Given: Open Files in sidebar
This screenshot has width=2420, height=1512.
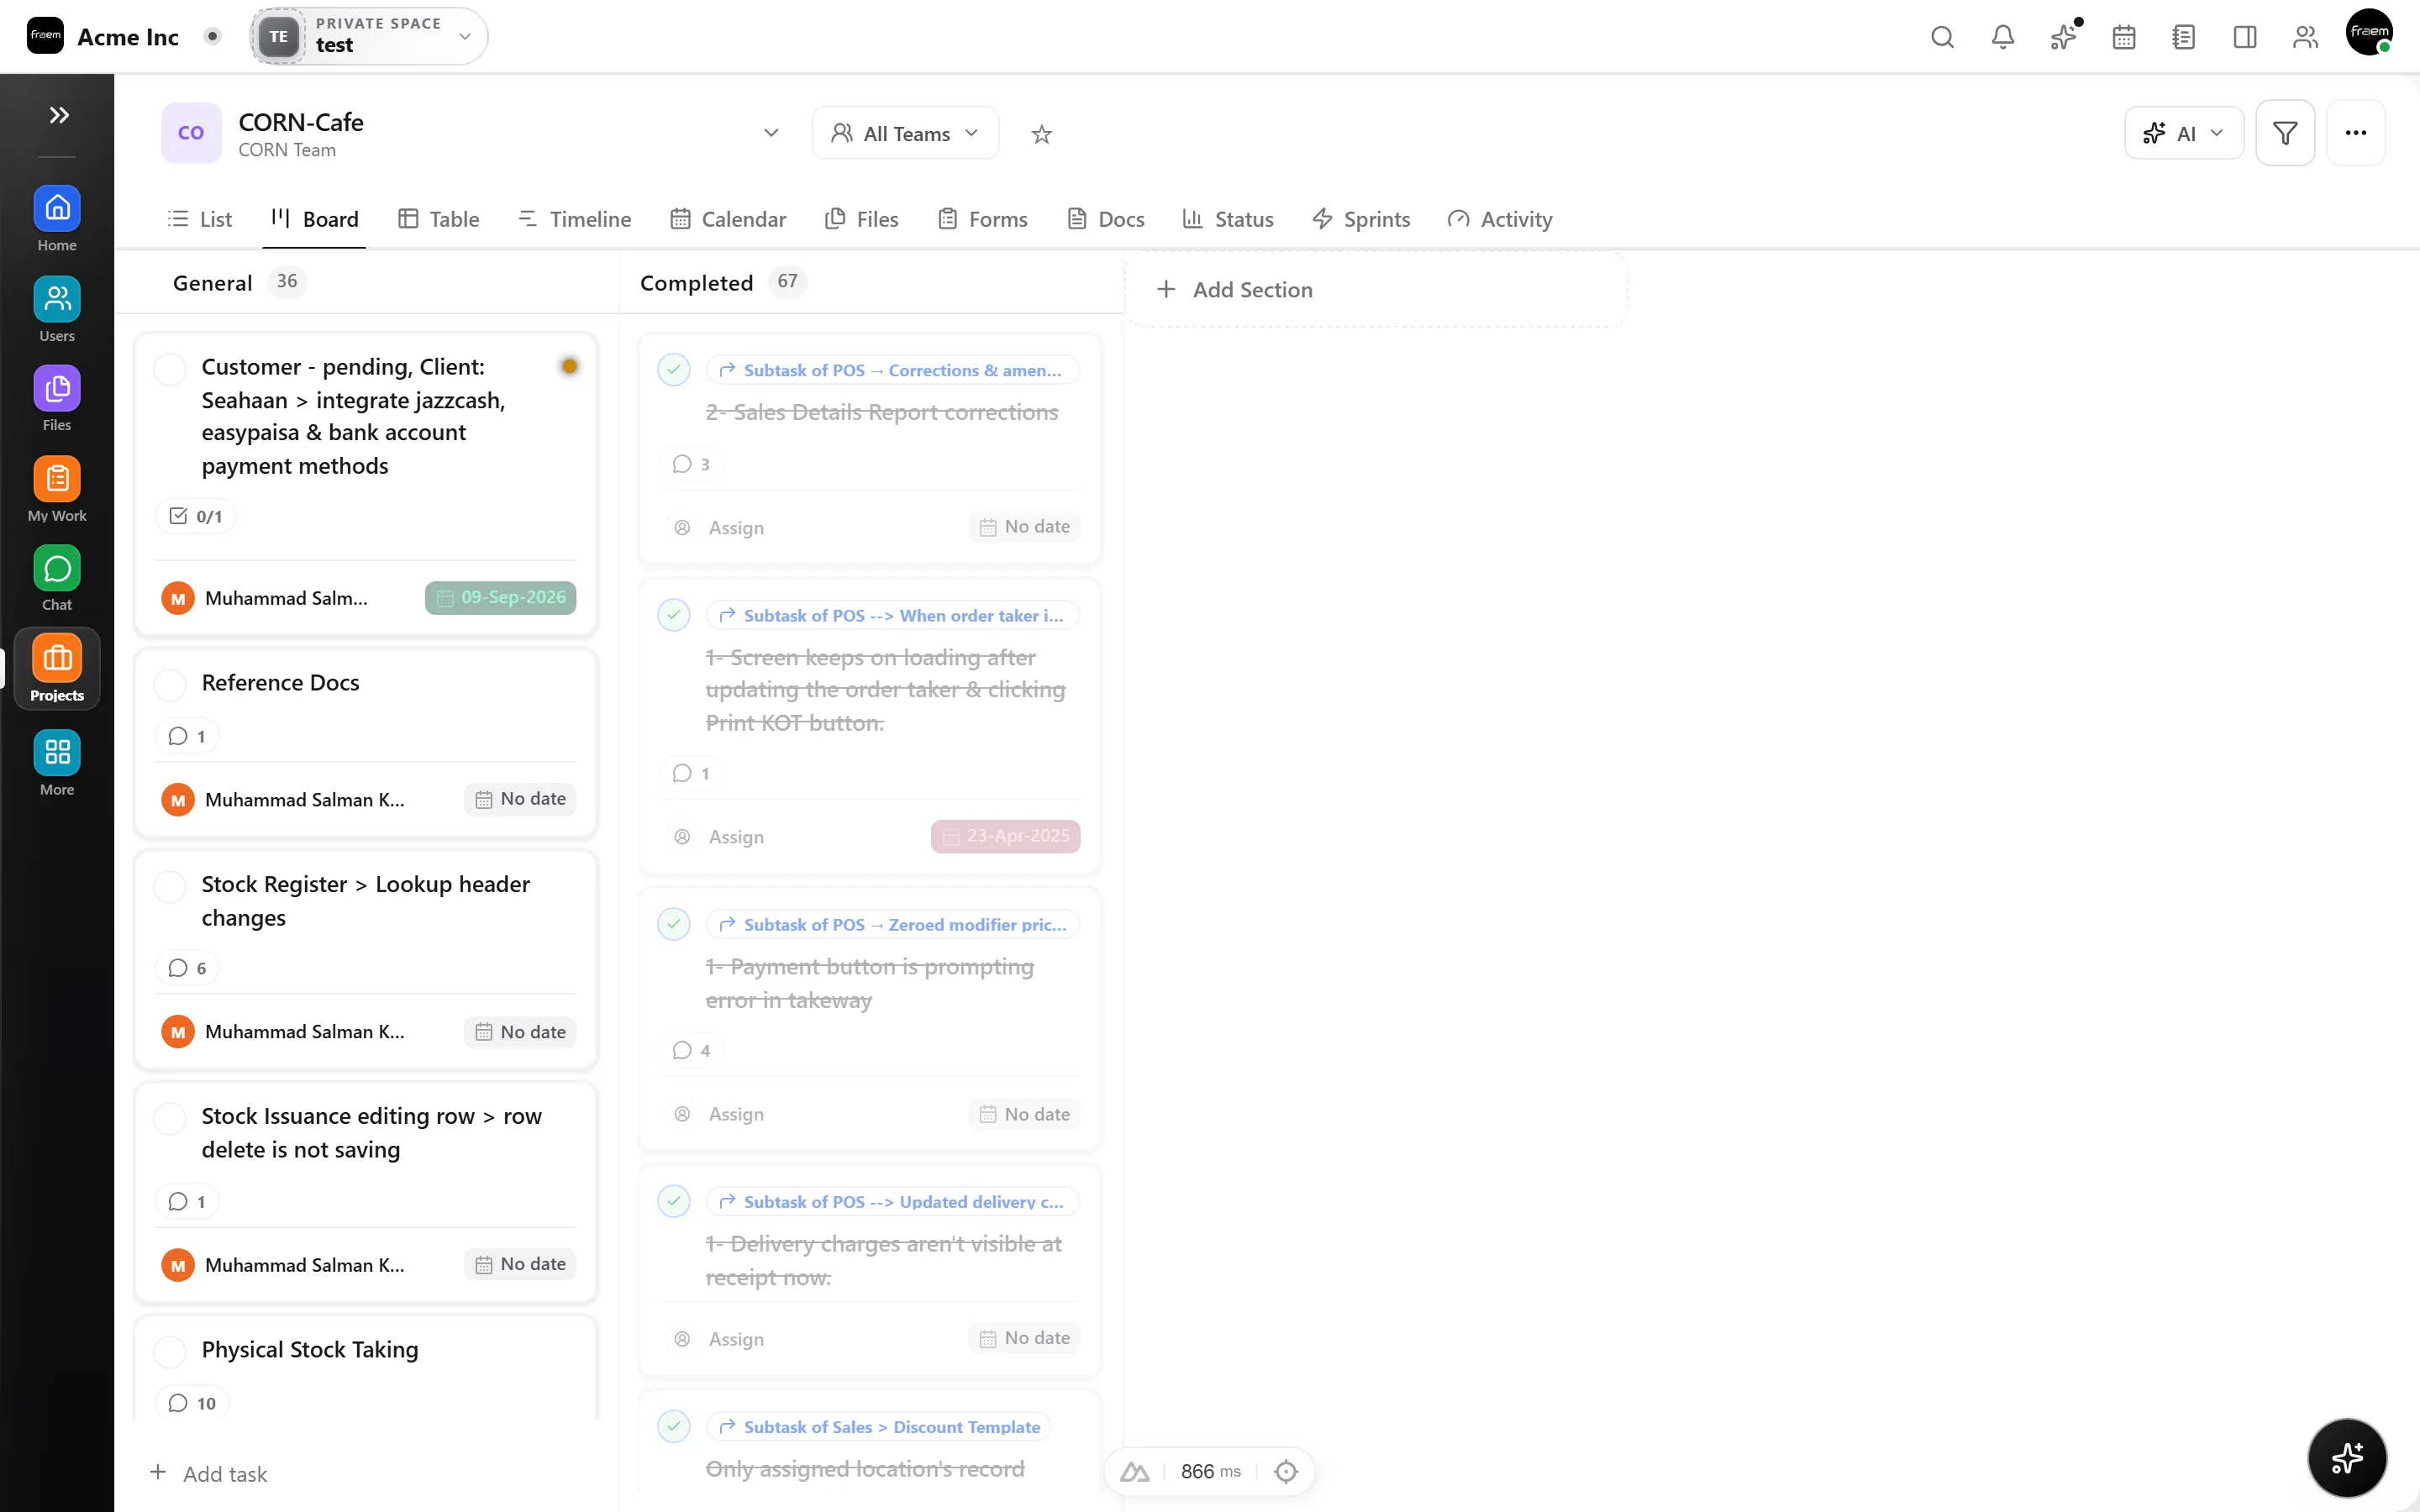Looking at the screenshot, I should (57, 398).
